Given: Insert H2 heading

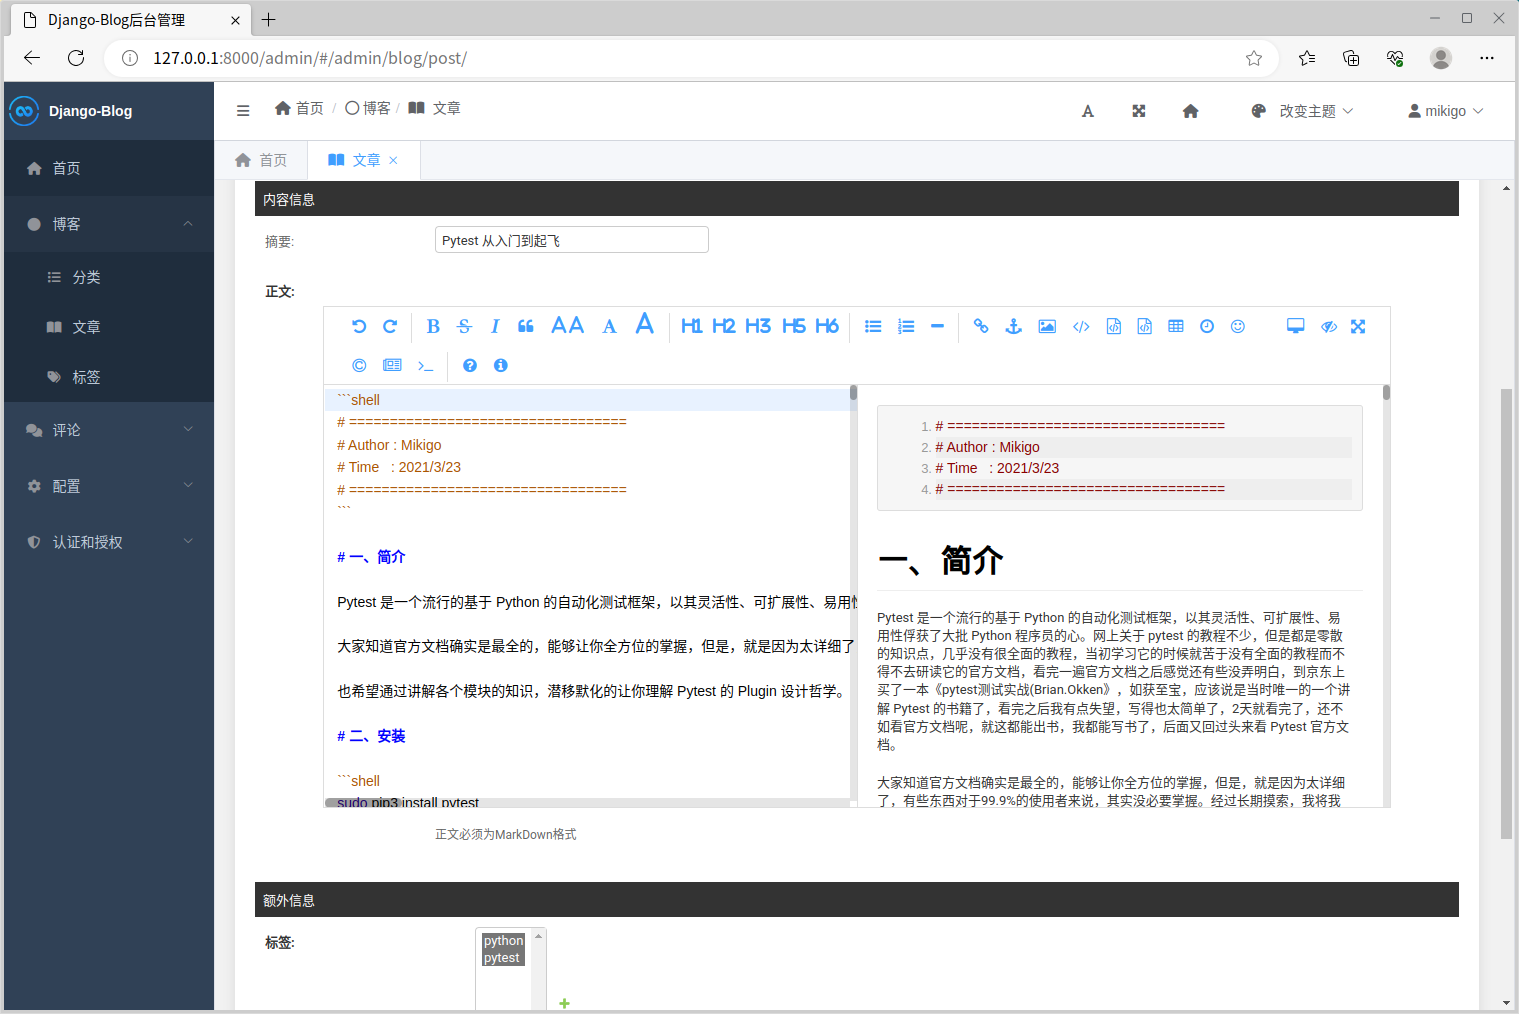Looking at the screenshot, I should click(724, 326).
